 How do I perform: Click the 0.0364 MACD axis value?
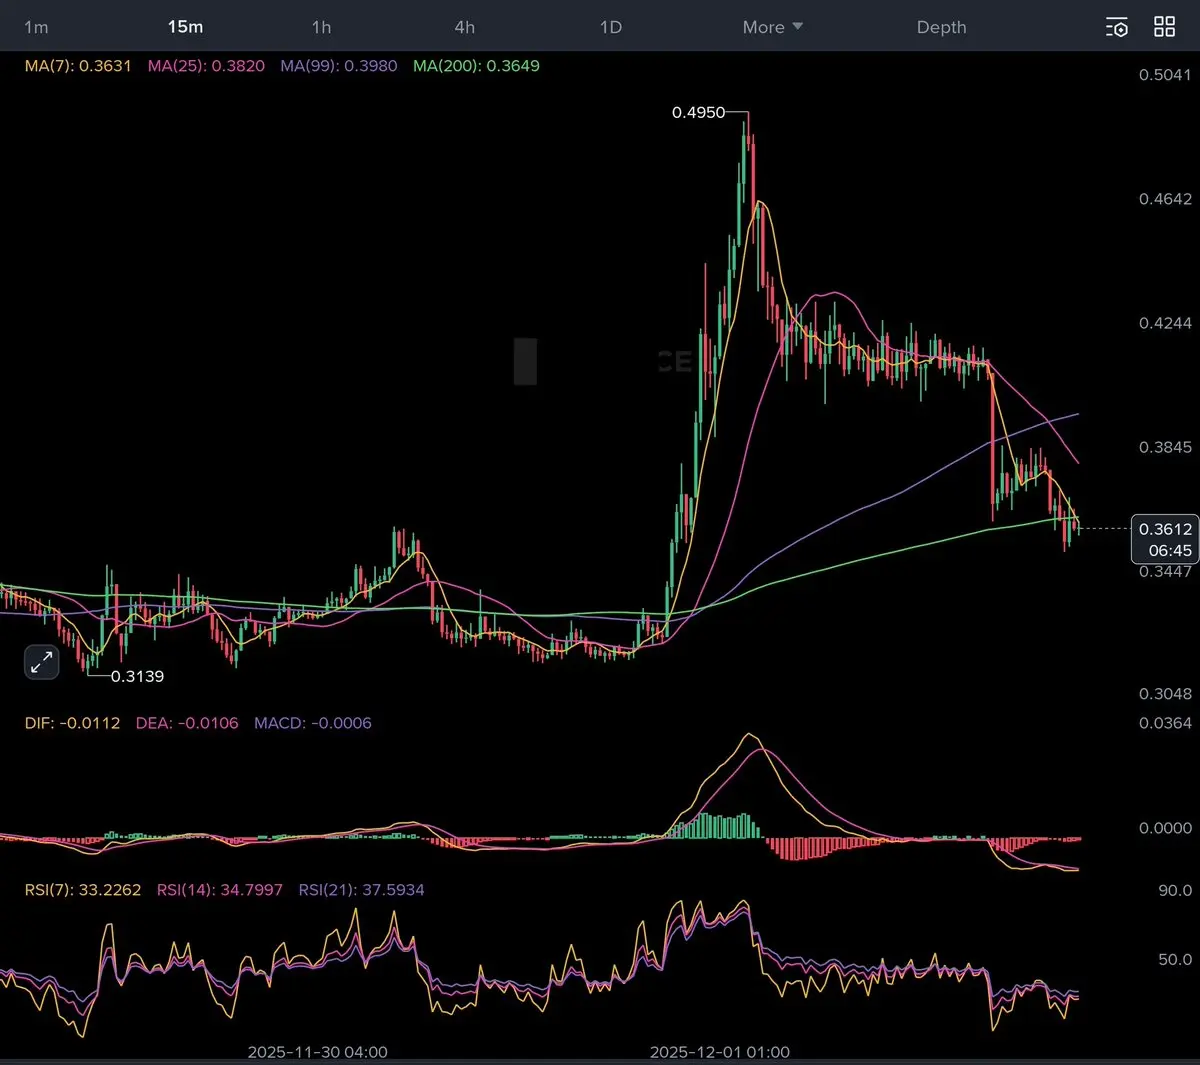[x=1165, y=723]
